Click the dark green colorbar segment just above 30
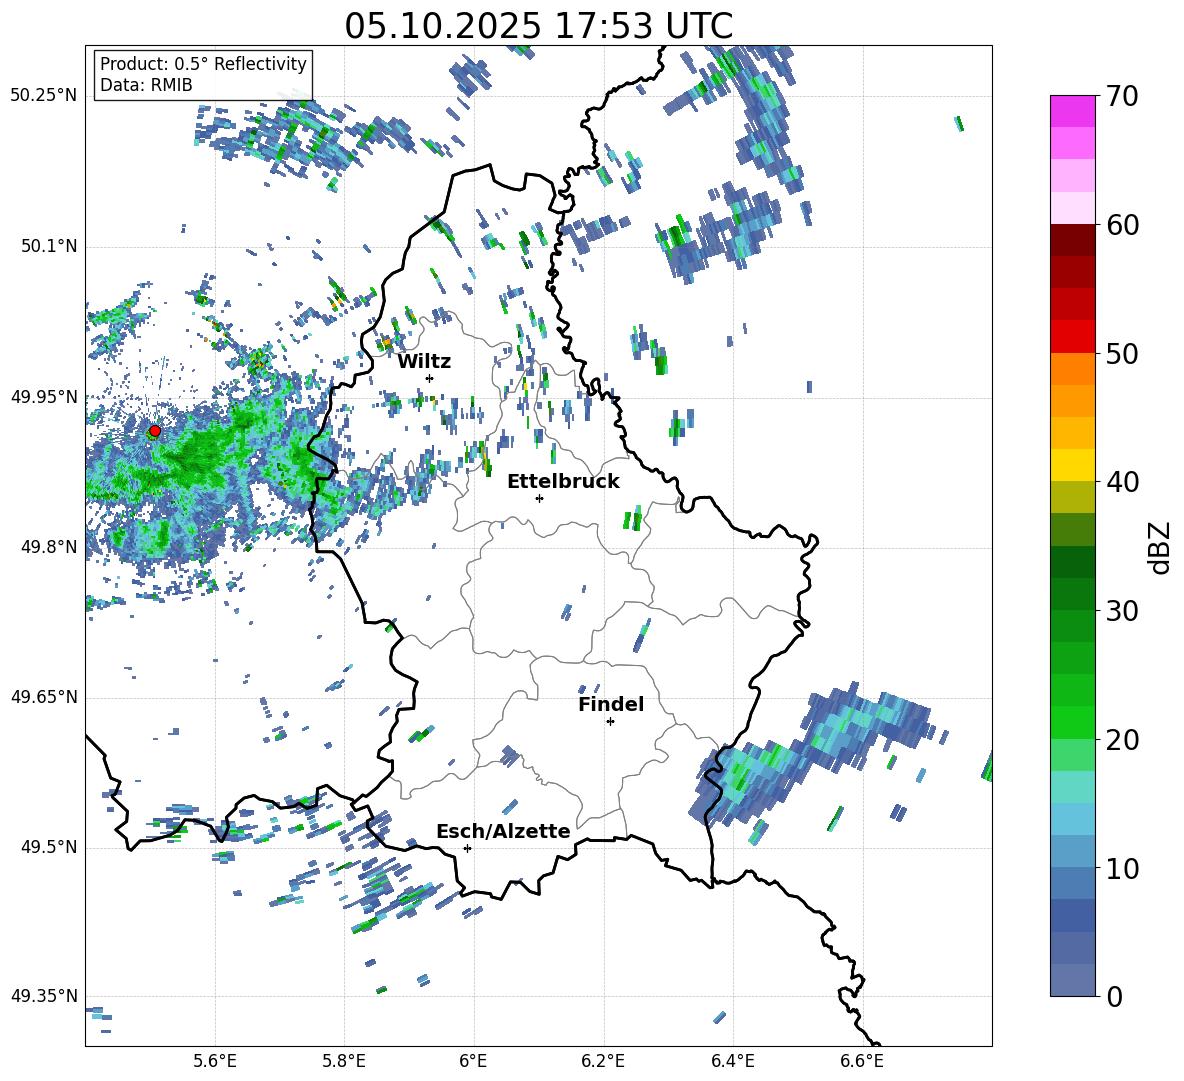1184x1081 pixels. 1072,594
